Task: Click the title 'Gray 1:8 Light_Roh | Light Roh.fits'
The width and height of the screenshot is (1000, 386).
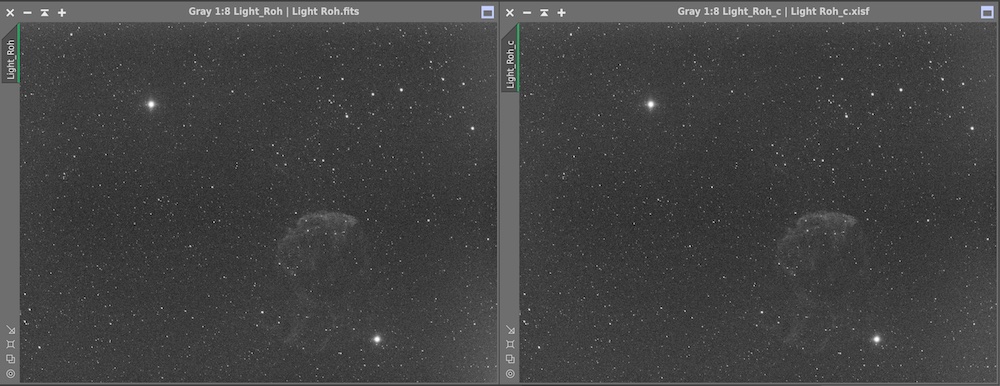Action: 274,11
